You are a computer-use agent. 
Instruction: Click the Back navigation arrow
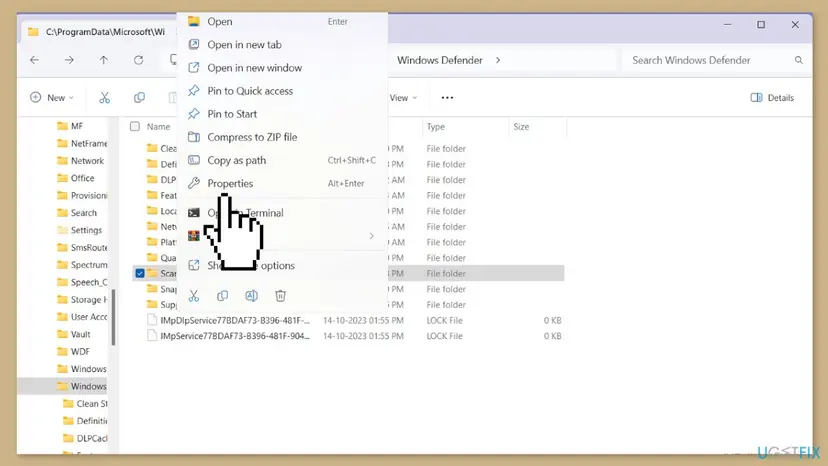(35, 60)
